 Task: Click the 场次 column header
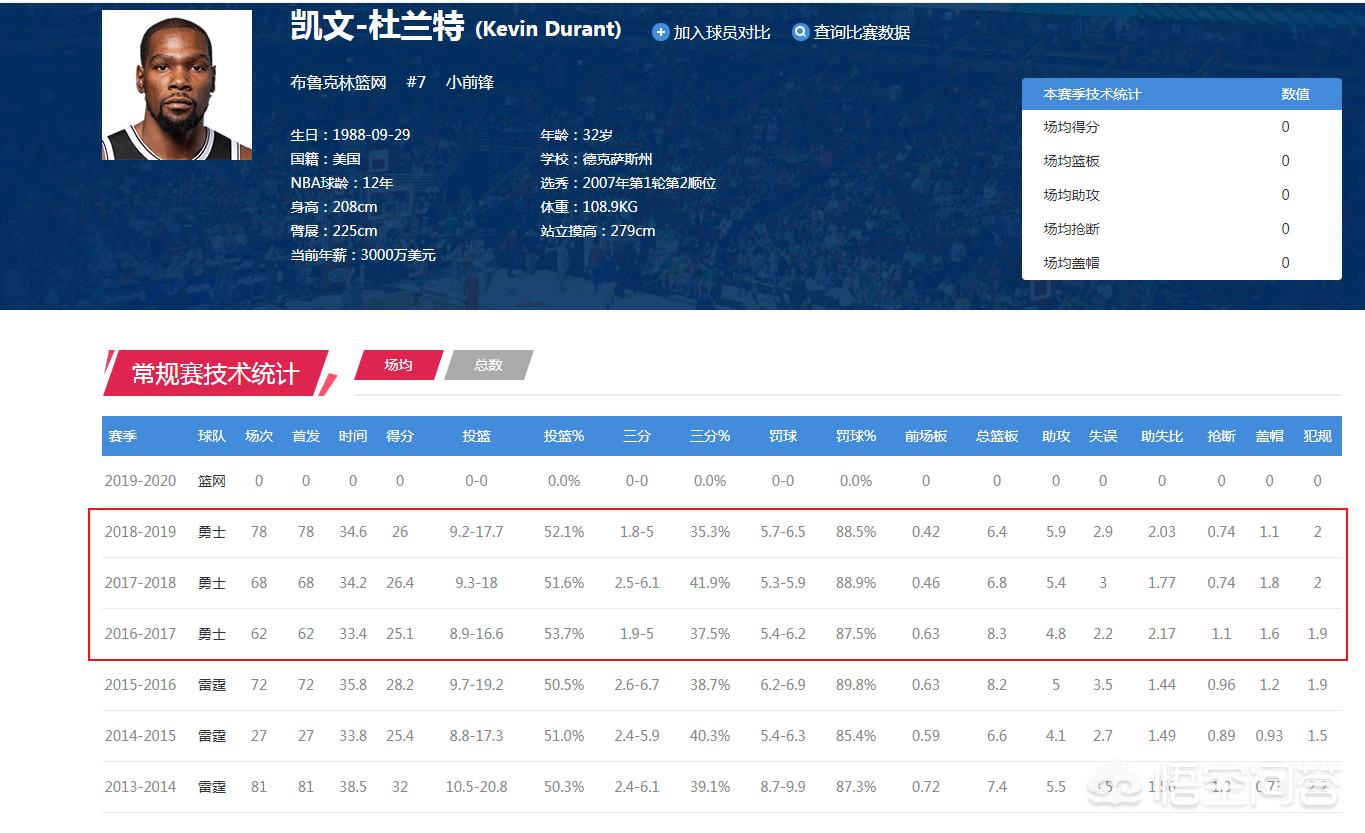click(x=259, y=436)
